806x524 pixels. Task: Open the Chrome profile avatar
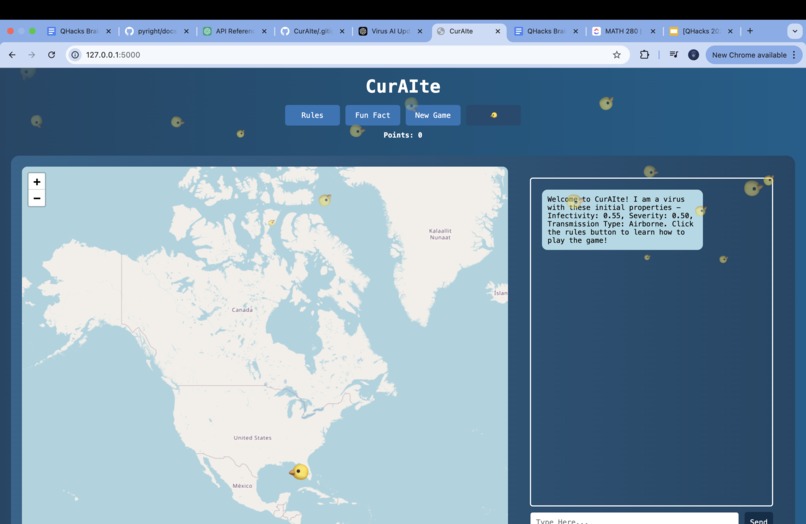click(x=693, y=55)
